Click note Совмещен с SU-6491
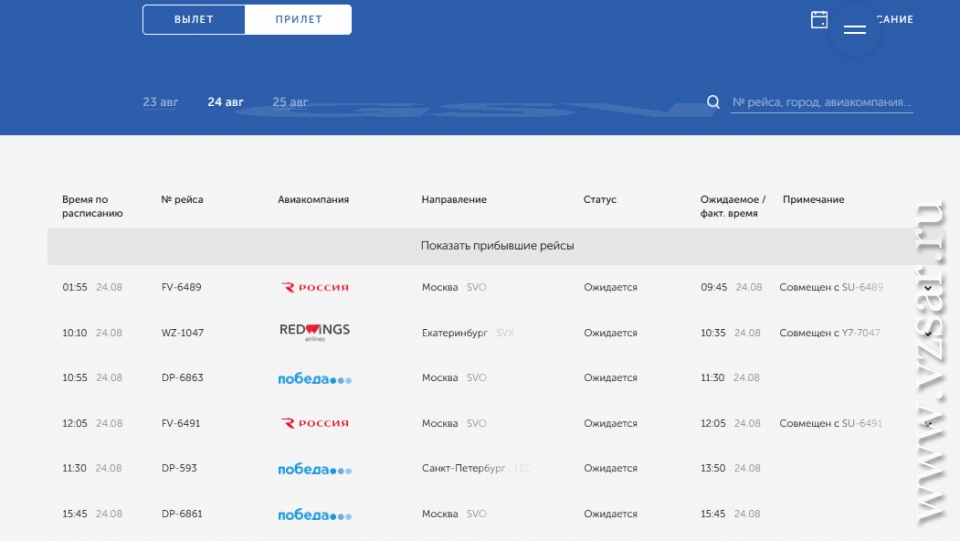The width and height of the screenshot is (960, 541). 831,423
